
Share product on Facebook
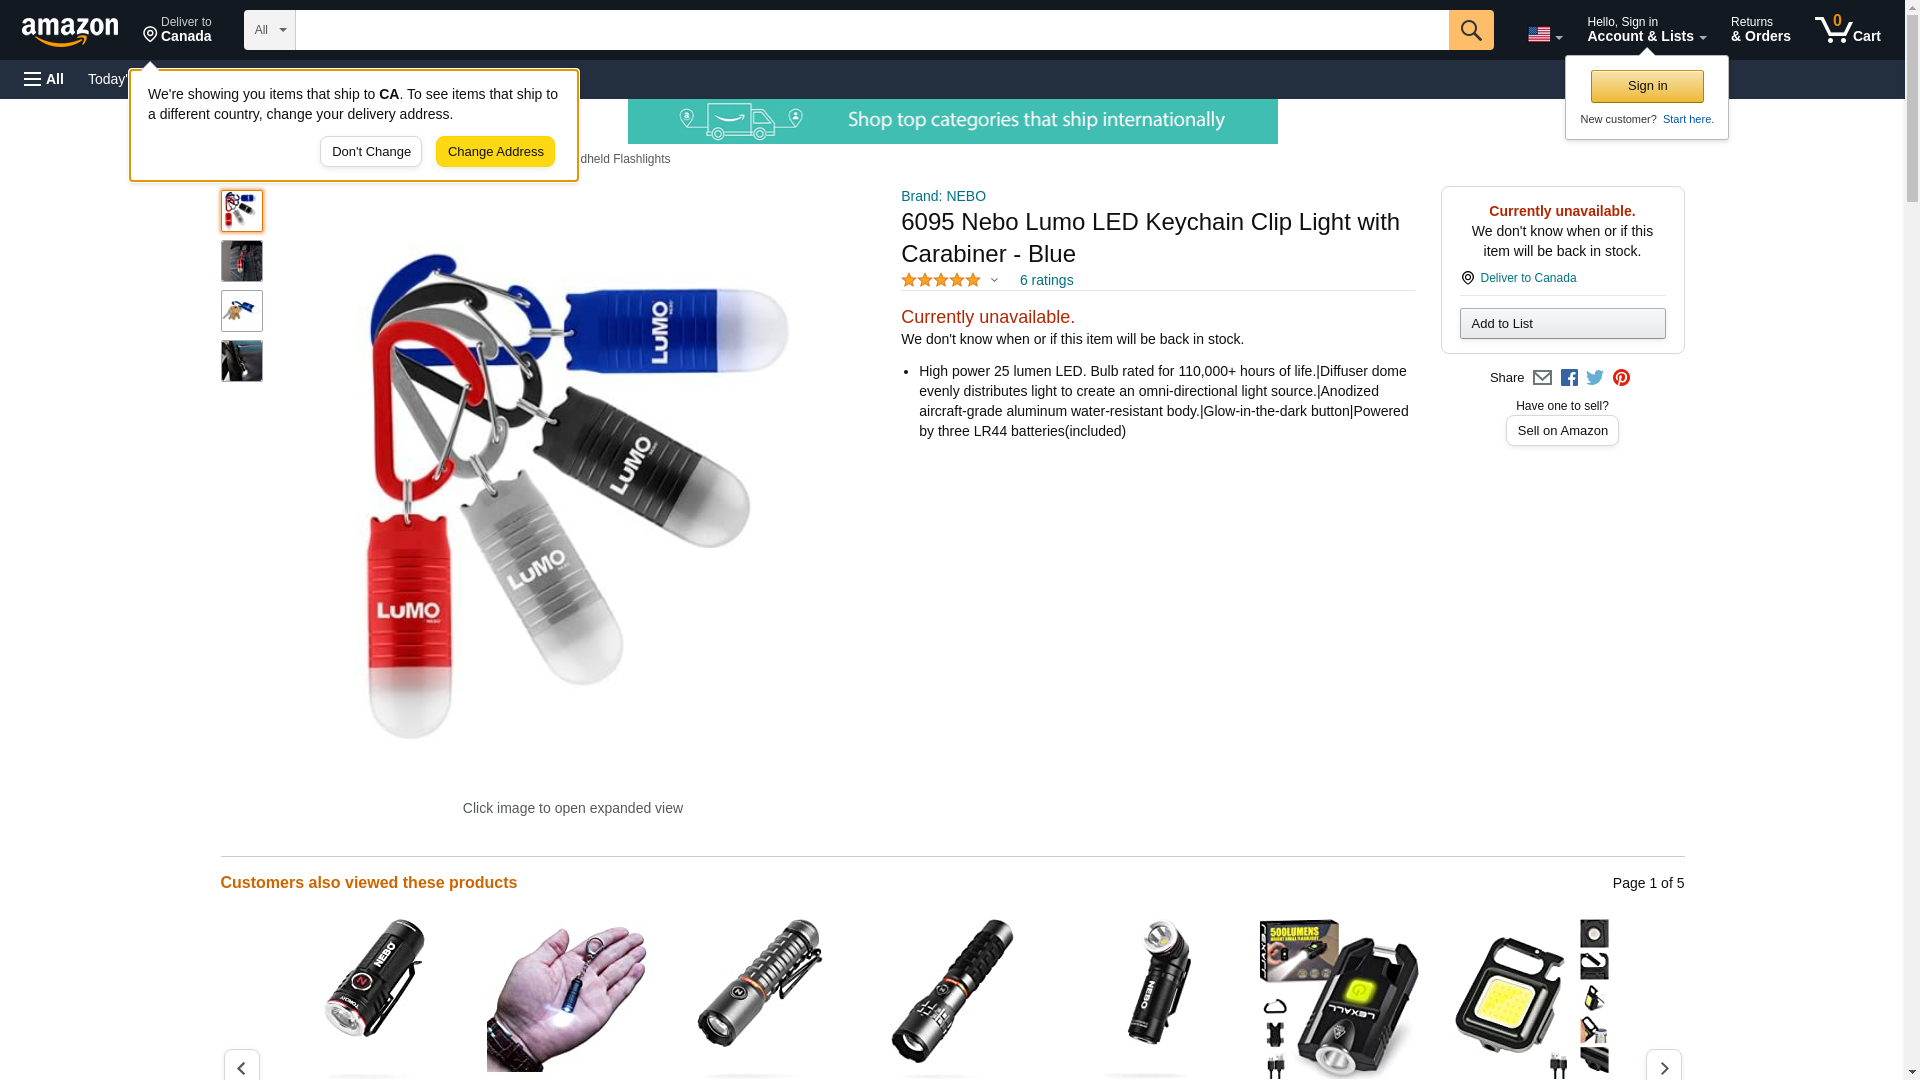tap(1569, 378)
